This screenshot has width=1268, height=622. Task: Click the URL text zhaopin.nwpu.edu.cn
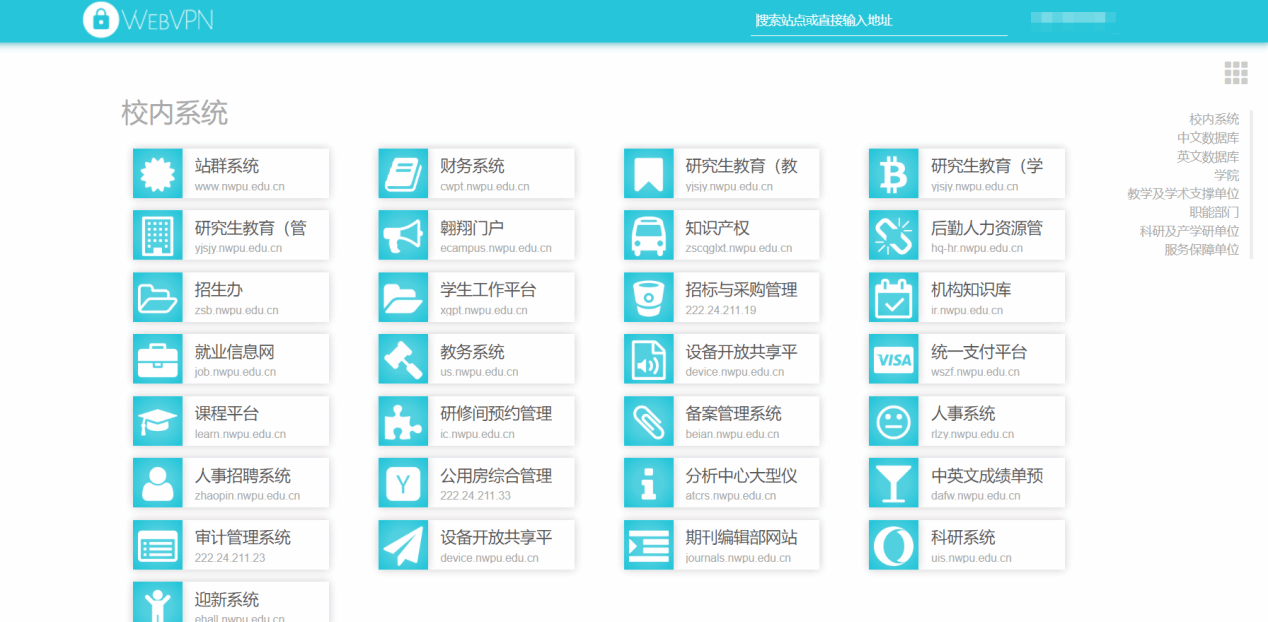pyautogui.click(x=247, y=497)
